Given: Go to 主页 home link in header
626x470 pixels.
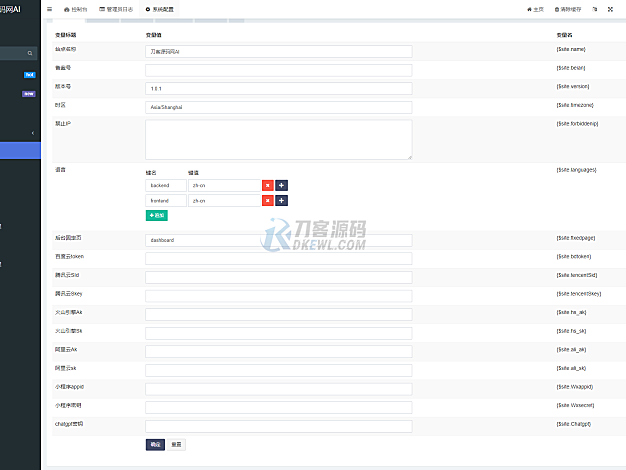Looking at the screenshot, I should pyautogui.click(x=535, y=9).
